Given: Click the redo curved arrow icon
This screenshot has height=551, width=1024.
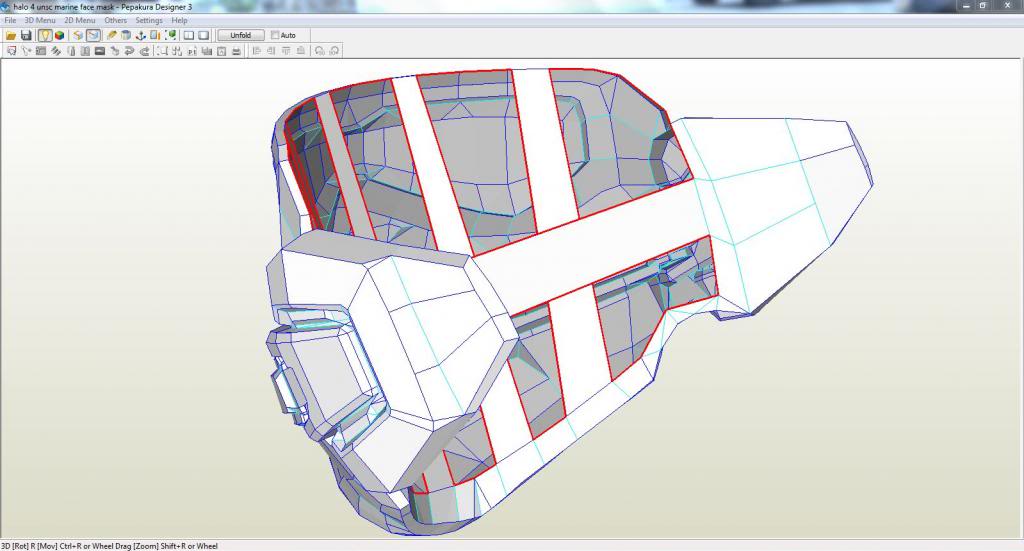Looking at the screenshot, I should pos(144,51).
